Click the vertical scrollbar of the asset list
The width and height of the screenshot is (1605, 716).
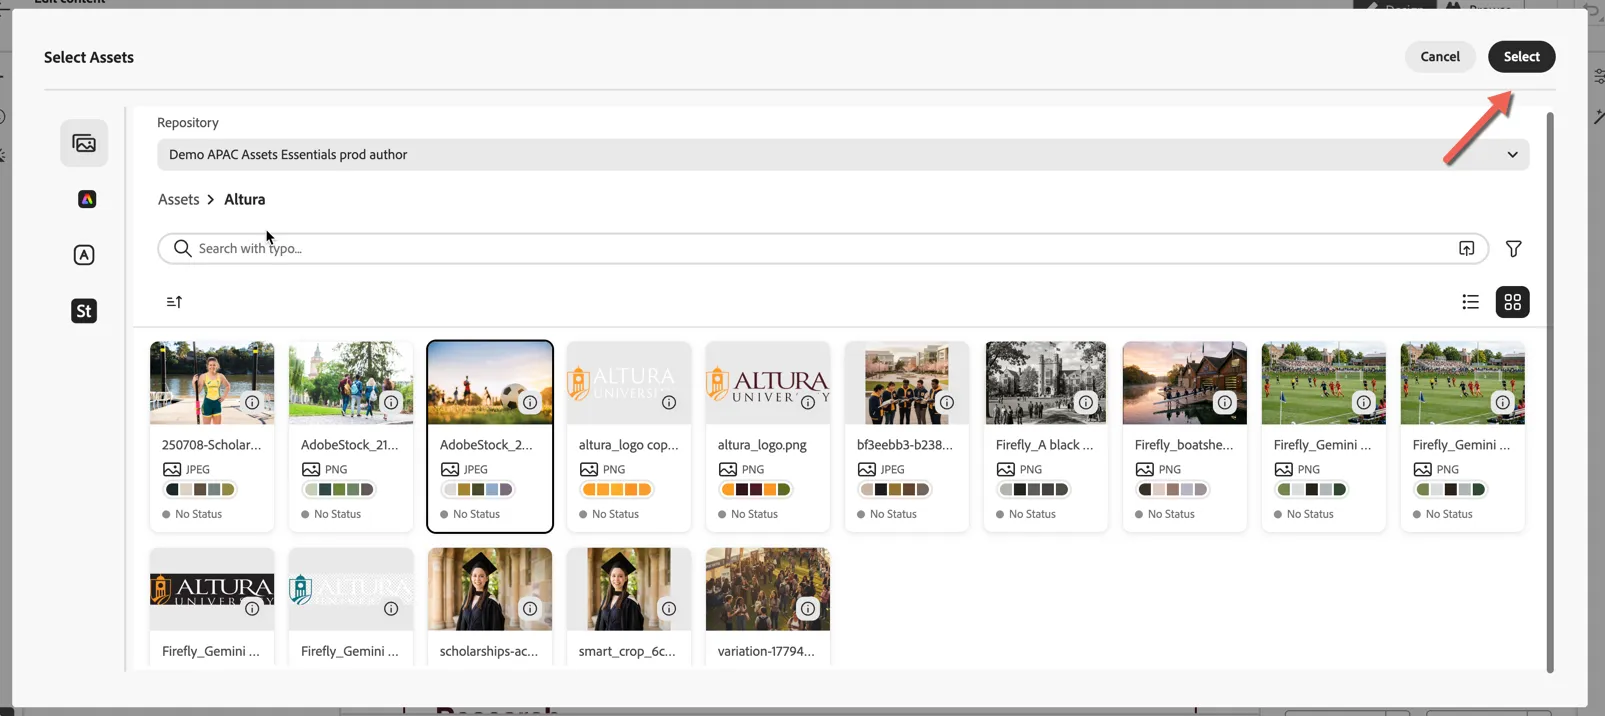1550,392
